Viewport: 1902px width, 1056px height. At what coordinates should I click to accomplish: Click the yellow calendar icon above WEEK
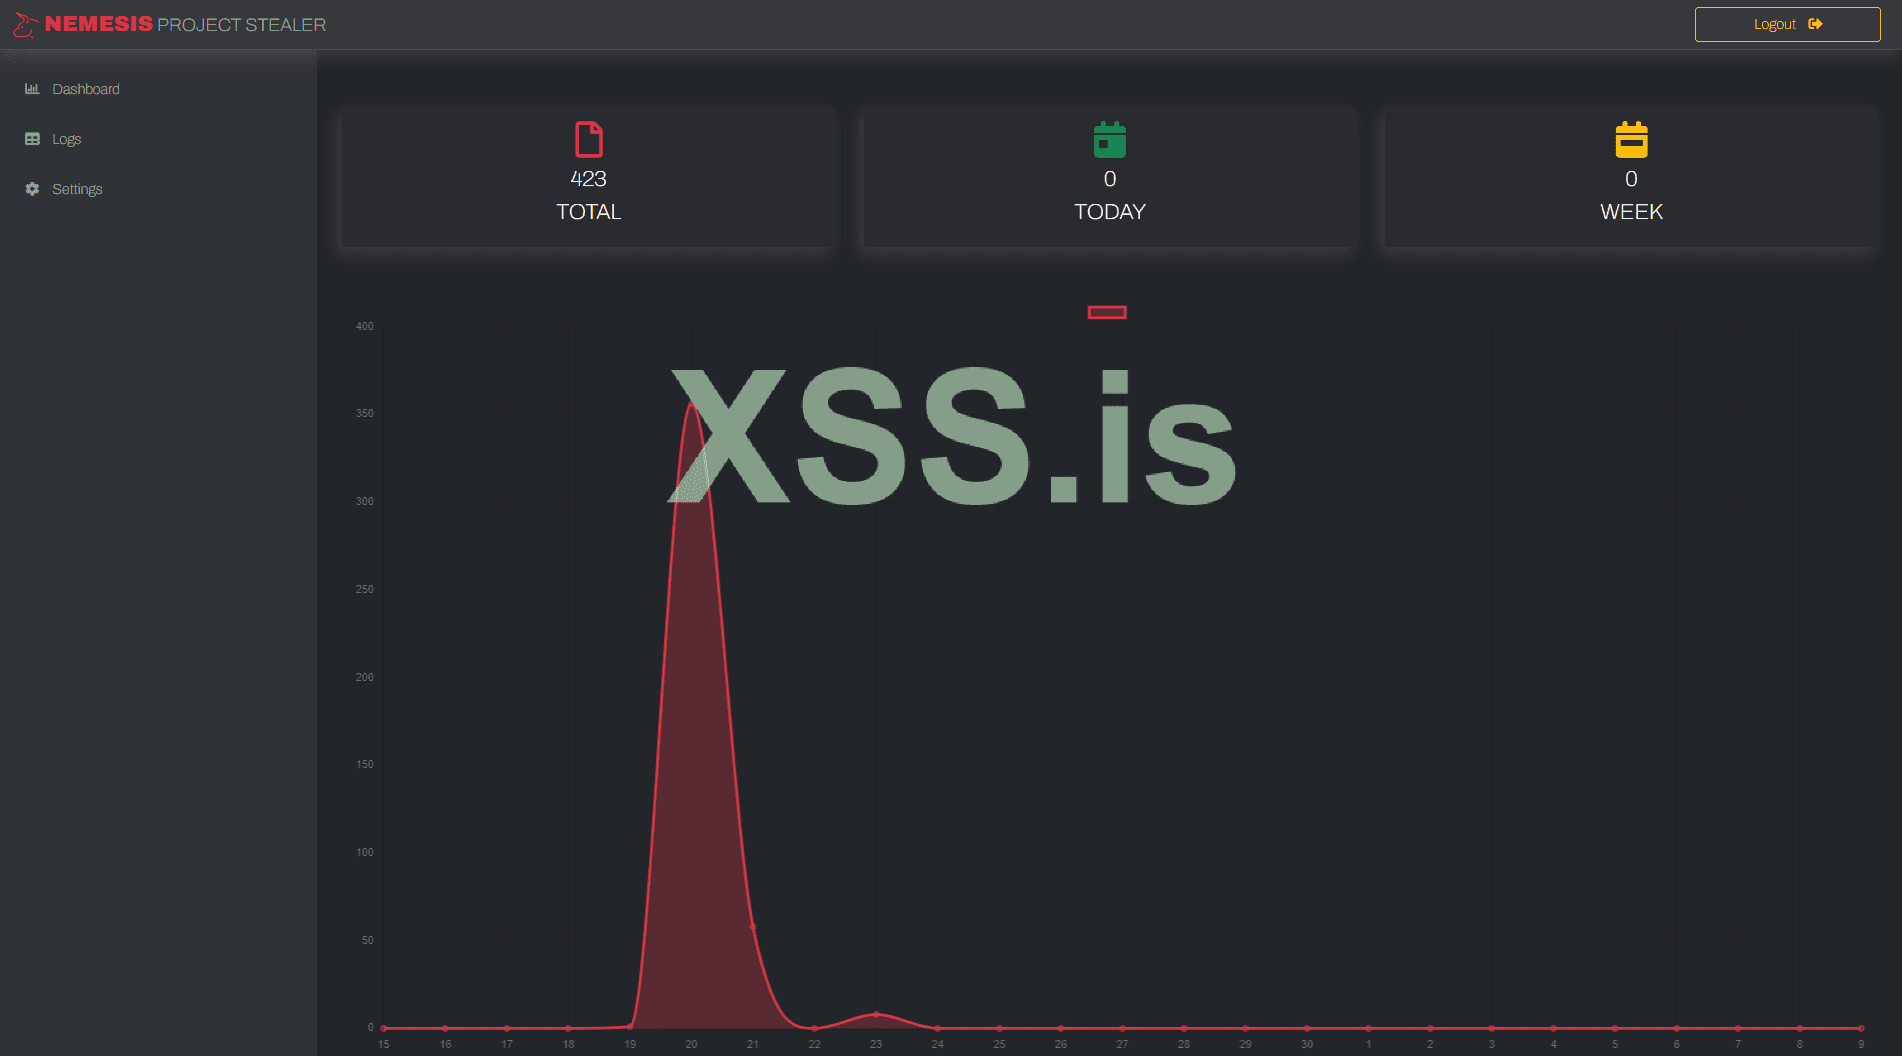pos(1631,140)
